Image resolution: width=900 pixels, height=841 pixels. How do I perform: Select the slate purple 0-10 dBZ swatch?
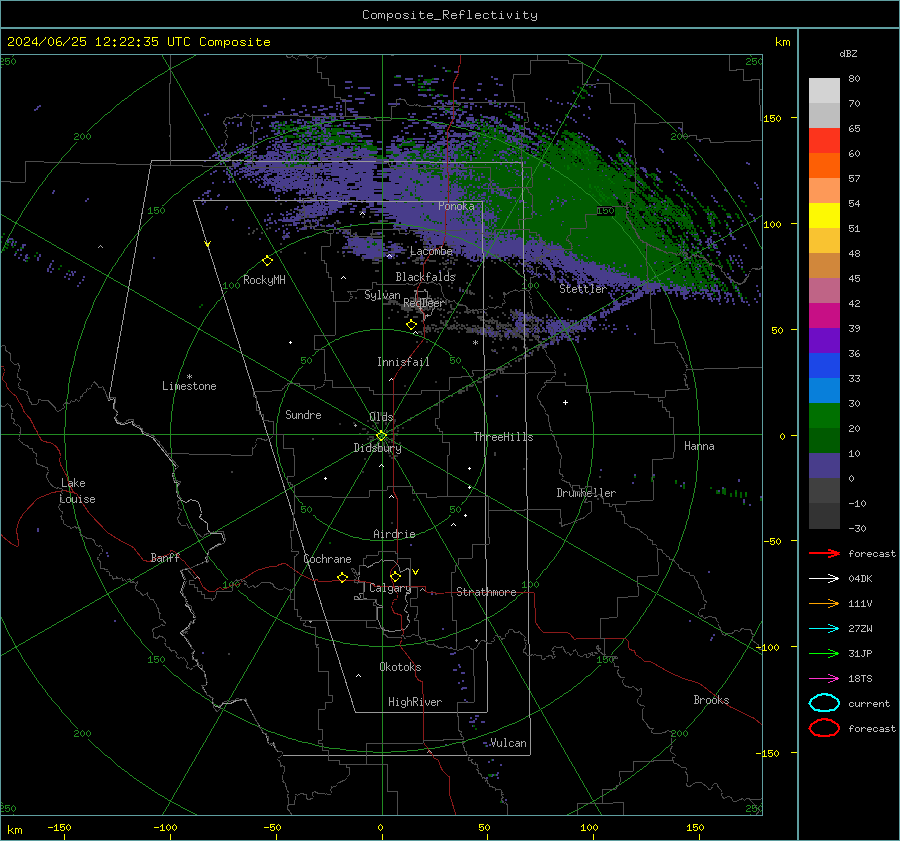click(824, 465)
